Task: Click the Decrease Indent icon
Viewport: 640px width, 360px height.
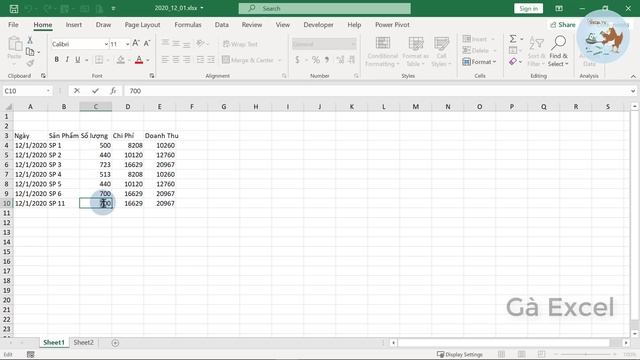Action: pos(200,60)
